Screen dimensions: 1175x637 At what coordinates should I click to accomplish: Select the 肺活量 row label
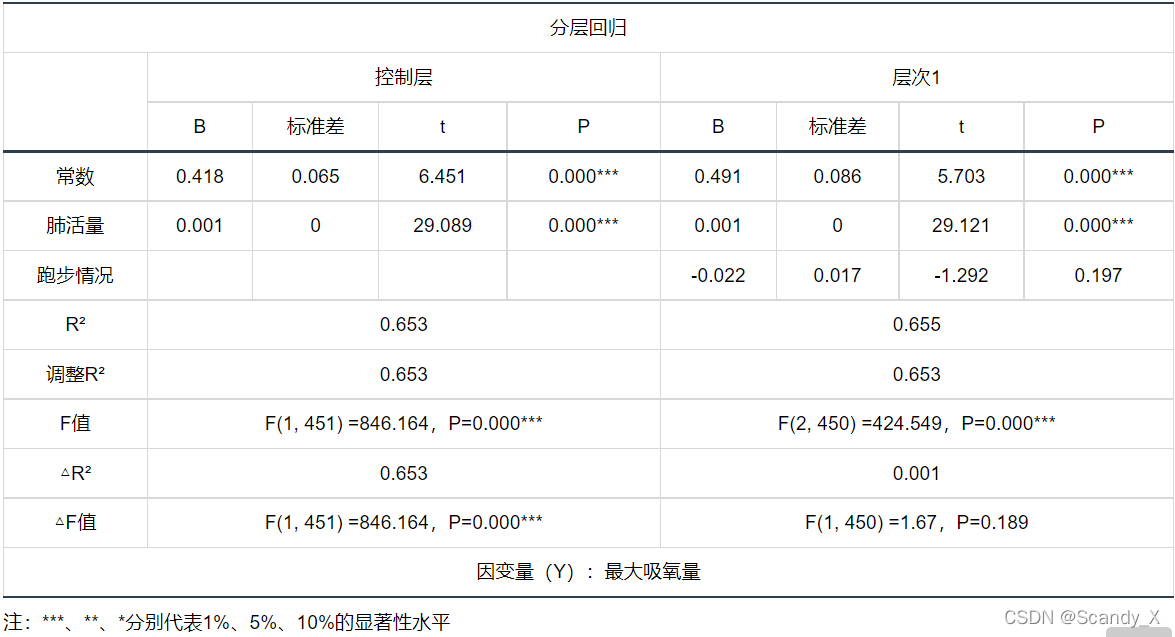75,226
